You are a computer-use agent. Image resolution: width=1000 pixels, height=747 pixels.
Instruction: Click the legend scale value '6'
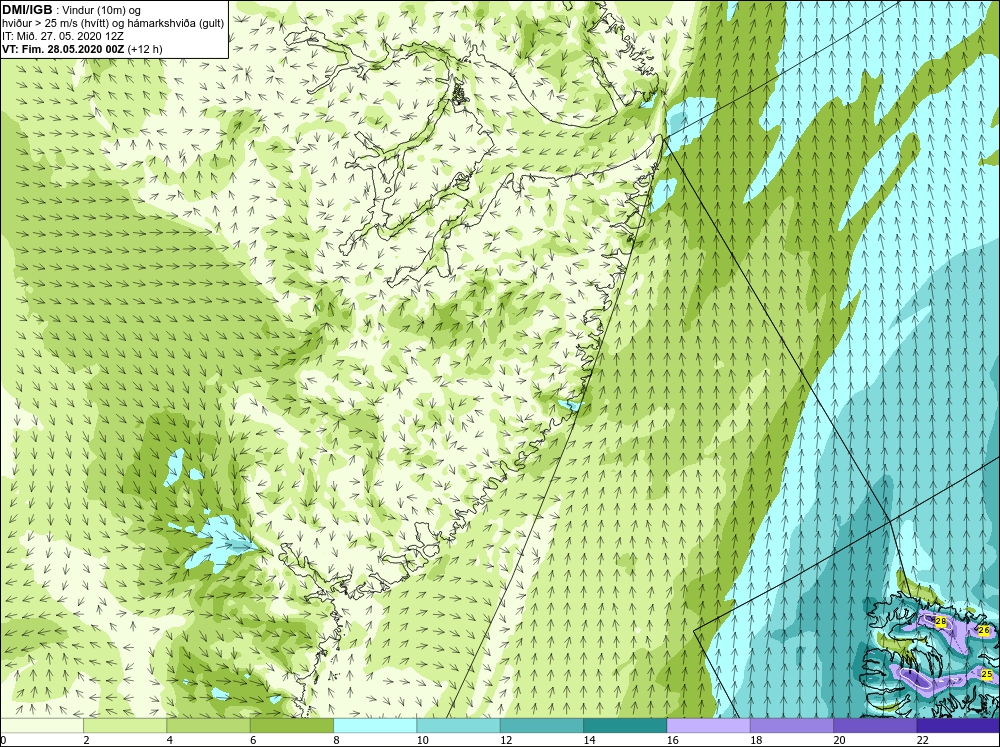[253, 740]
